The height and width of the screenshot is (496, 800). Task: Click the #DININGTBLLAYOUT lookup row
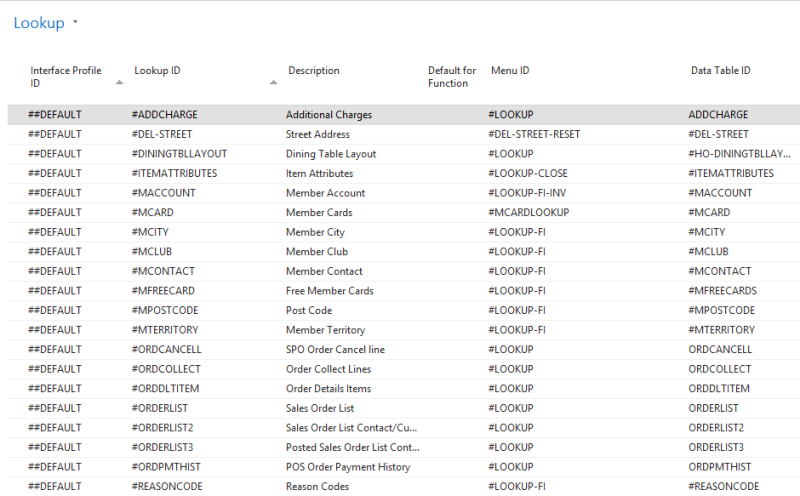click(x=179, y=154)
